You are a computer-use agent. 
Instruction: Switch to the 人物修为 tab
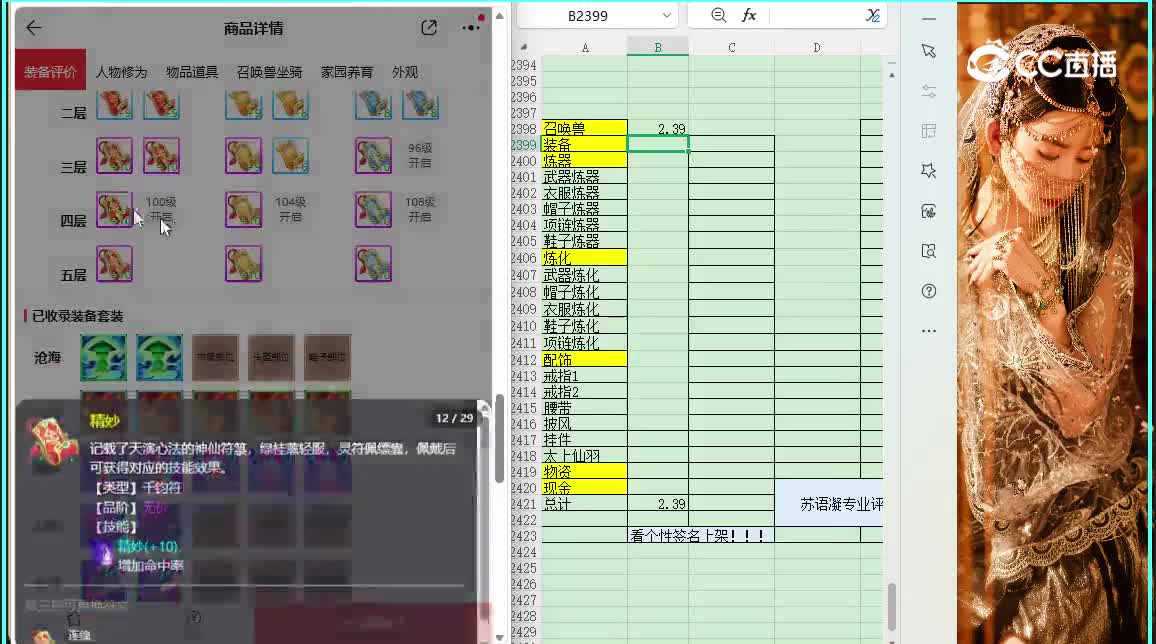coord(122,72)
